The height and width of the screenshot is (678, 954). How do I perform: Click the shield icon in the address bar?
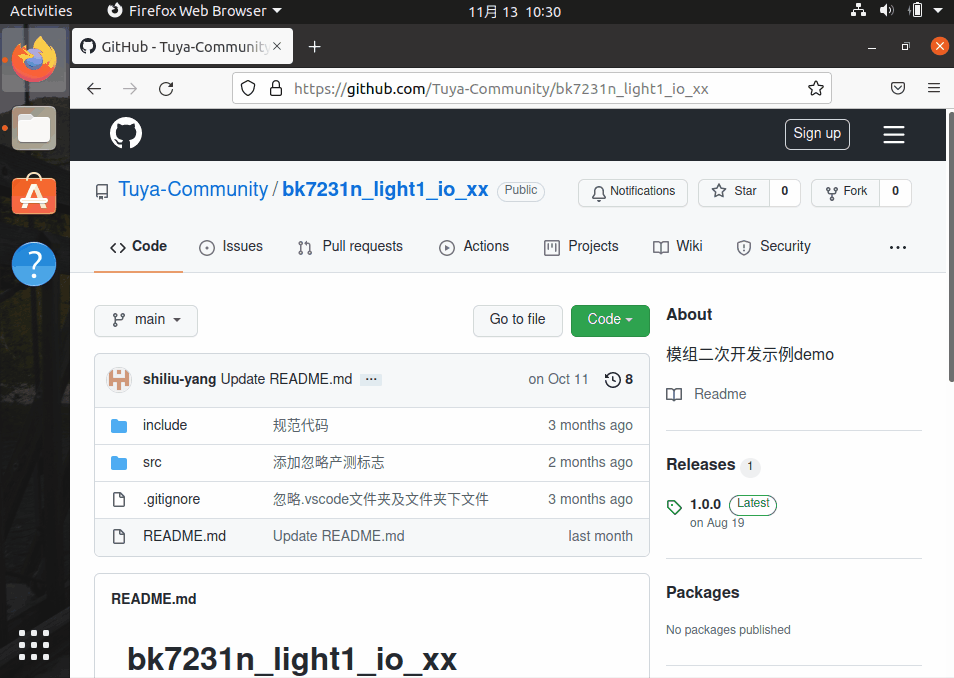click(247, 88)
